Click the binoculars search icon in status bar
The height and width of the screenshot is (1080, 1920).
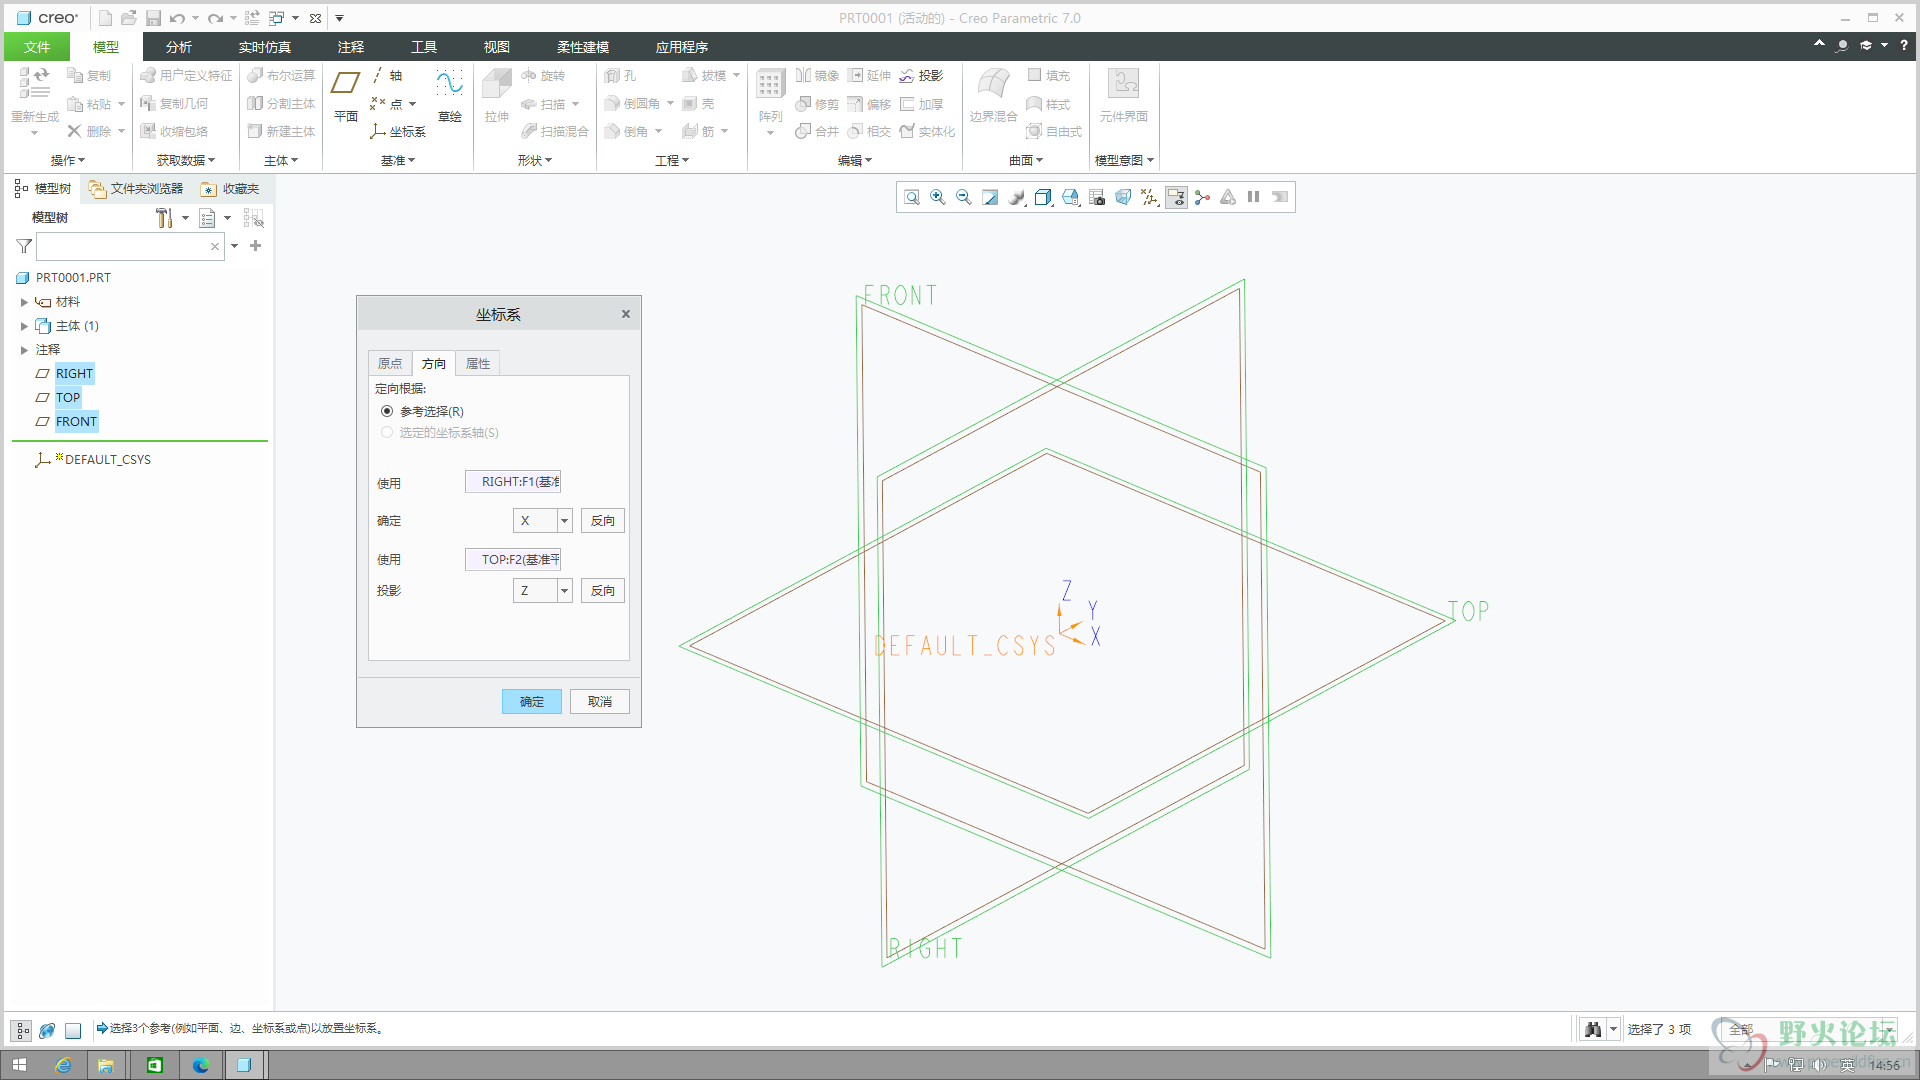(1593, 1029)
